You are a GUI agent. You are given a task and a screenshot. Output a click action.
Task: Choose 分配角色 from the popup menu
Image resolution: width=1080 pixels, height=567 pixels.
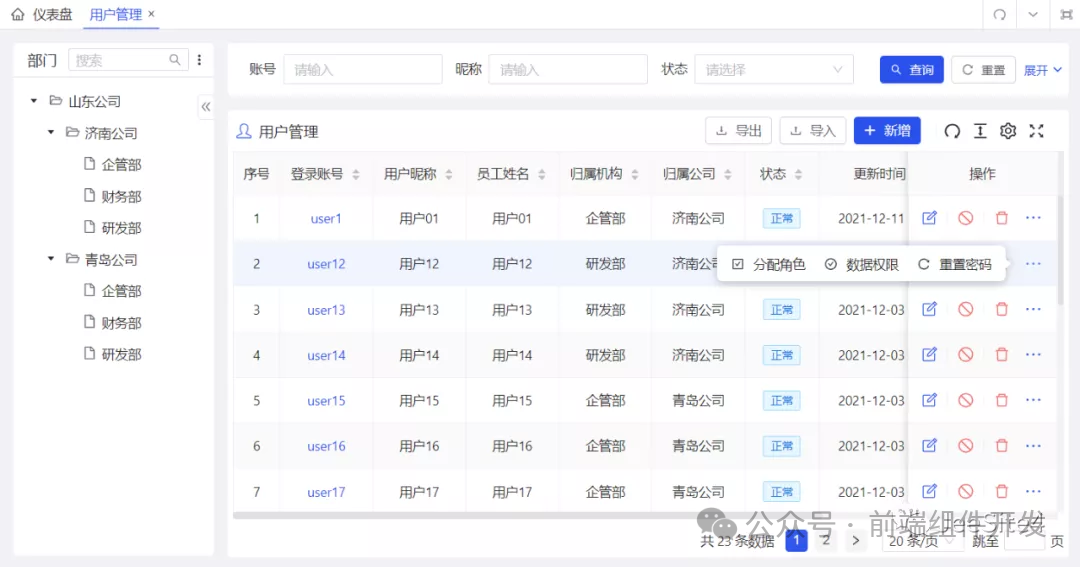pyautogui.click(x=769, y=265)
